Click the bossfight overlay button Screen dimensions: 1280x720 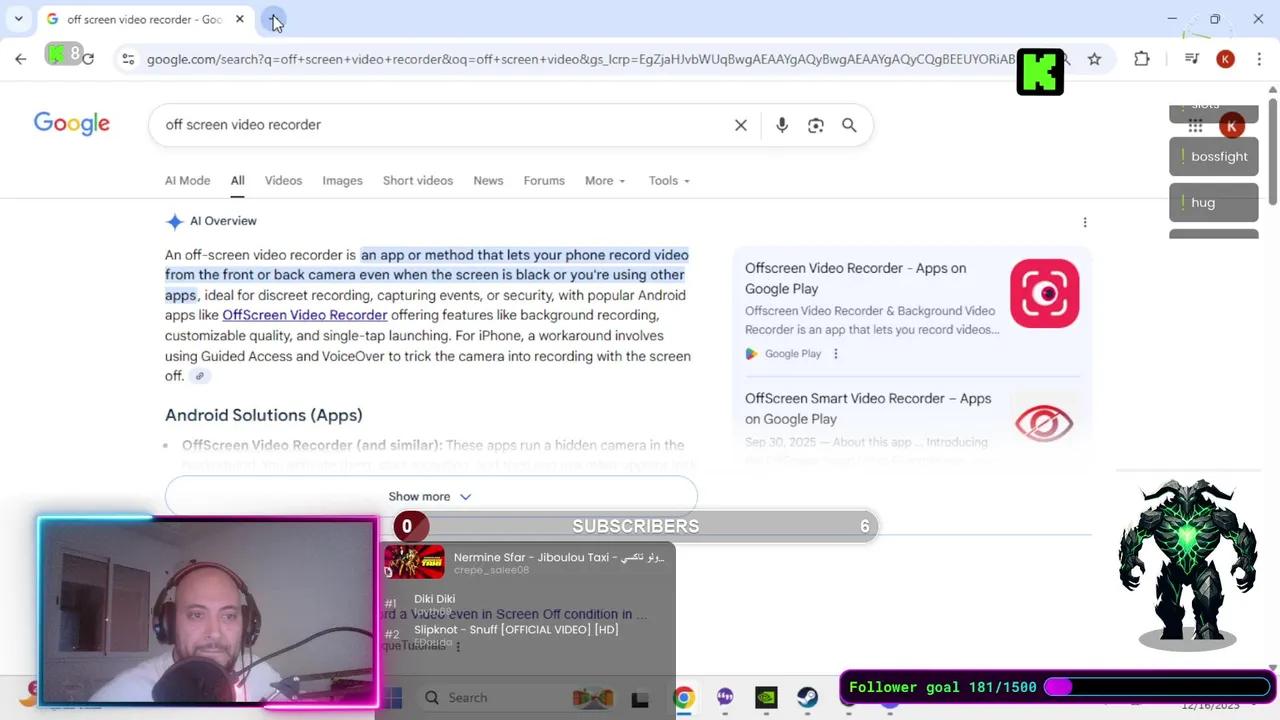point(1214,156)
